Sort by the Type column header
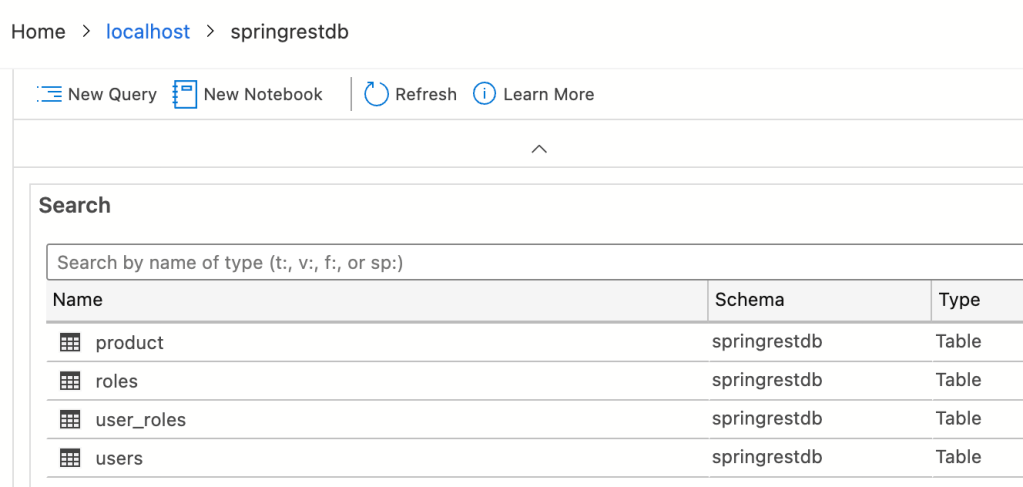This screenshot has height=487, width=1023. tap(958, 300)
